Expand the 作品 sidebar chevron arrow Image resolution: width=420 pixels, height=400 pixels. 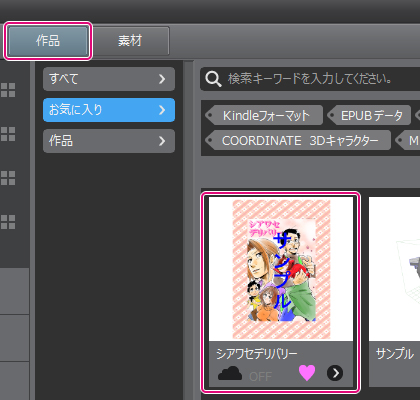[x=162, y=141]
